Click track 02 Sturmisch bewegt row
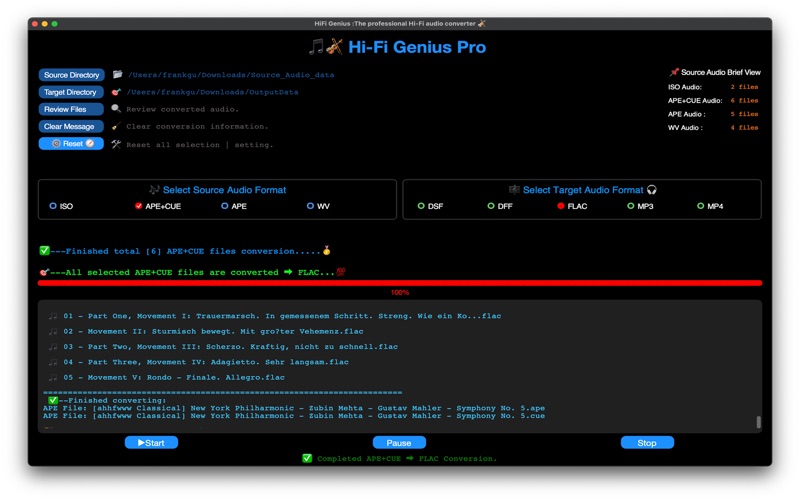The width and height of the screenshot is (800, 500). tap(213, 332)
